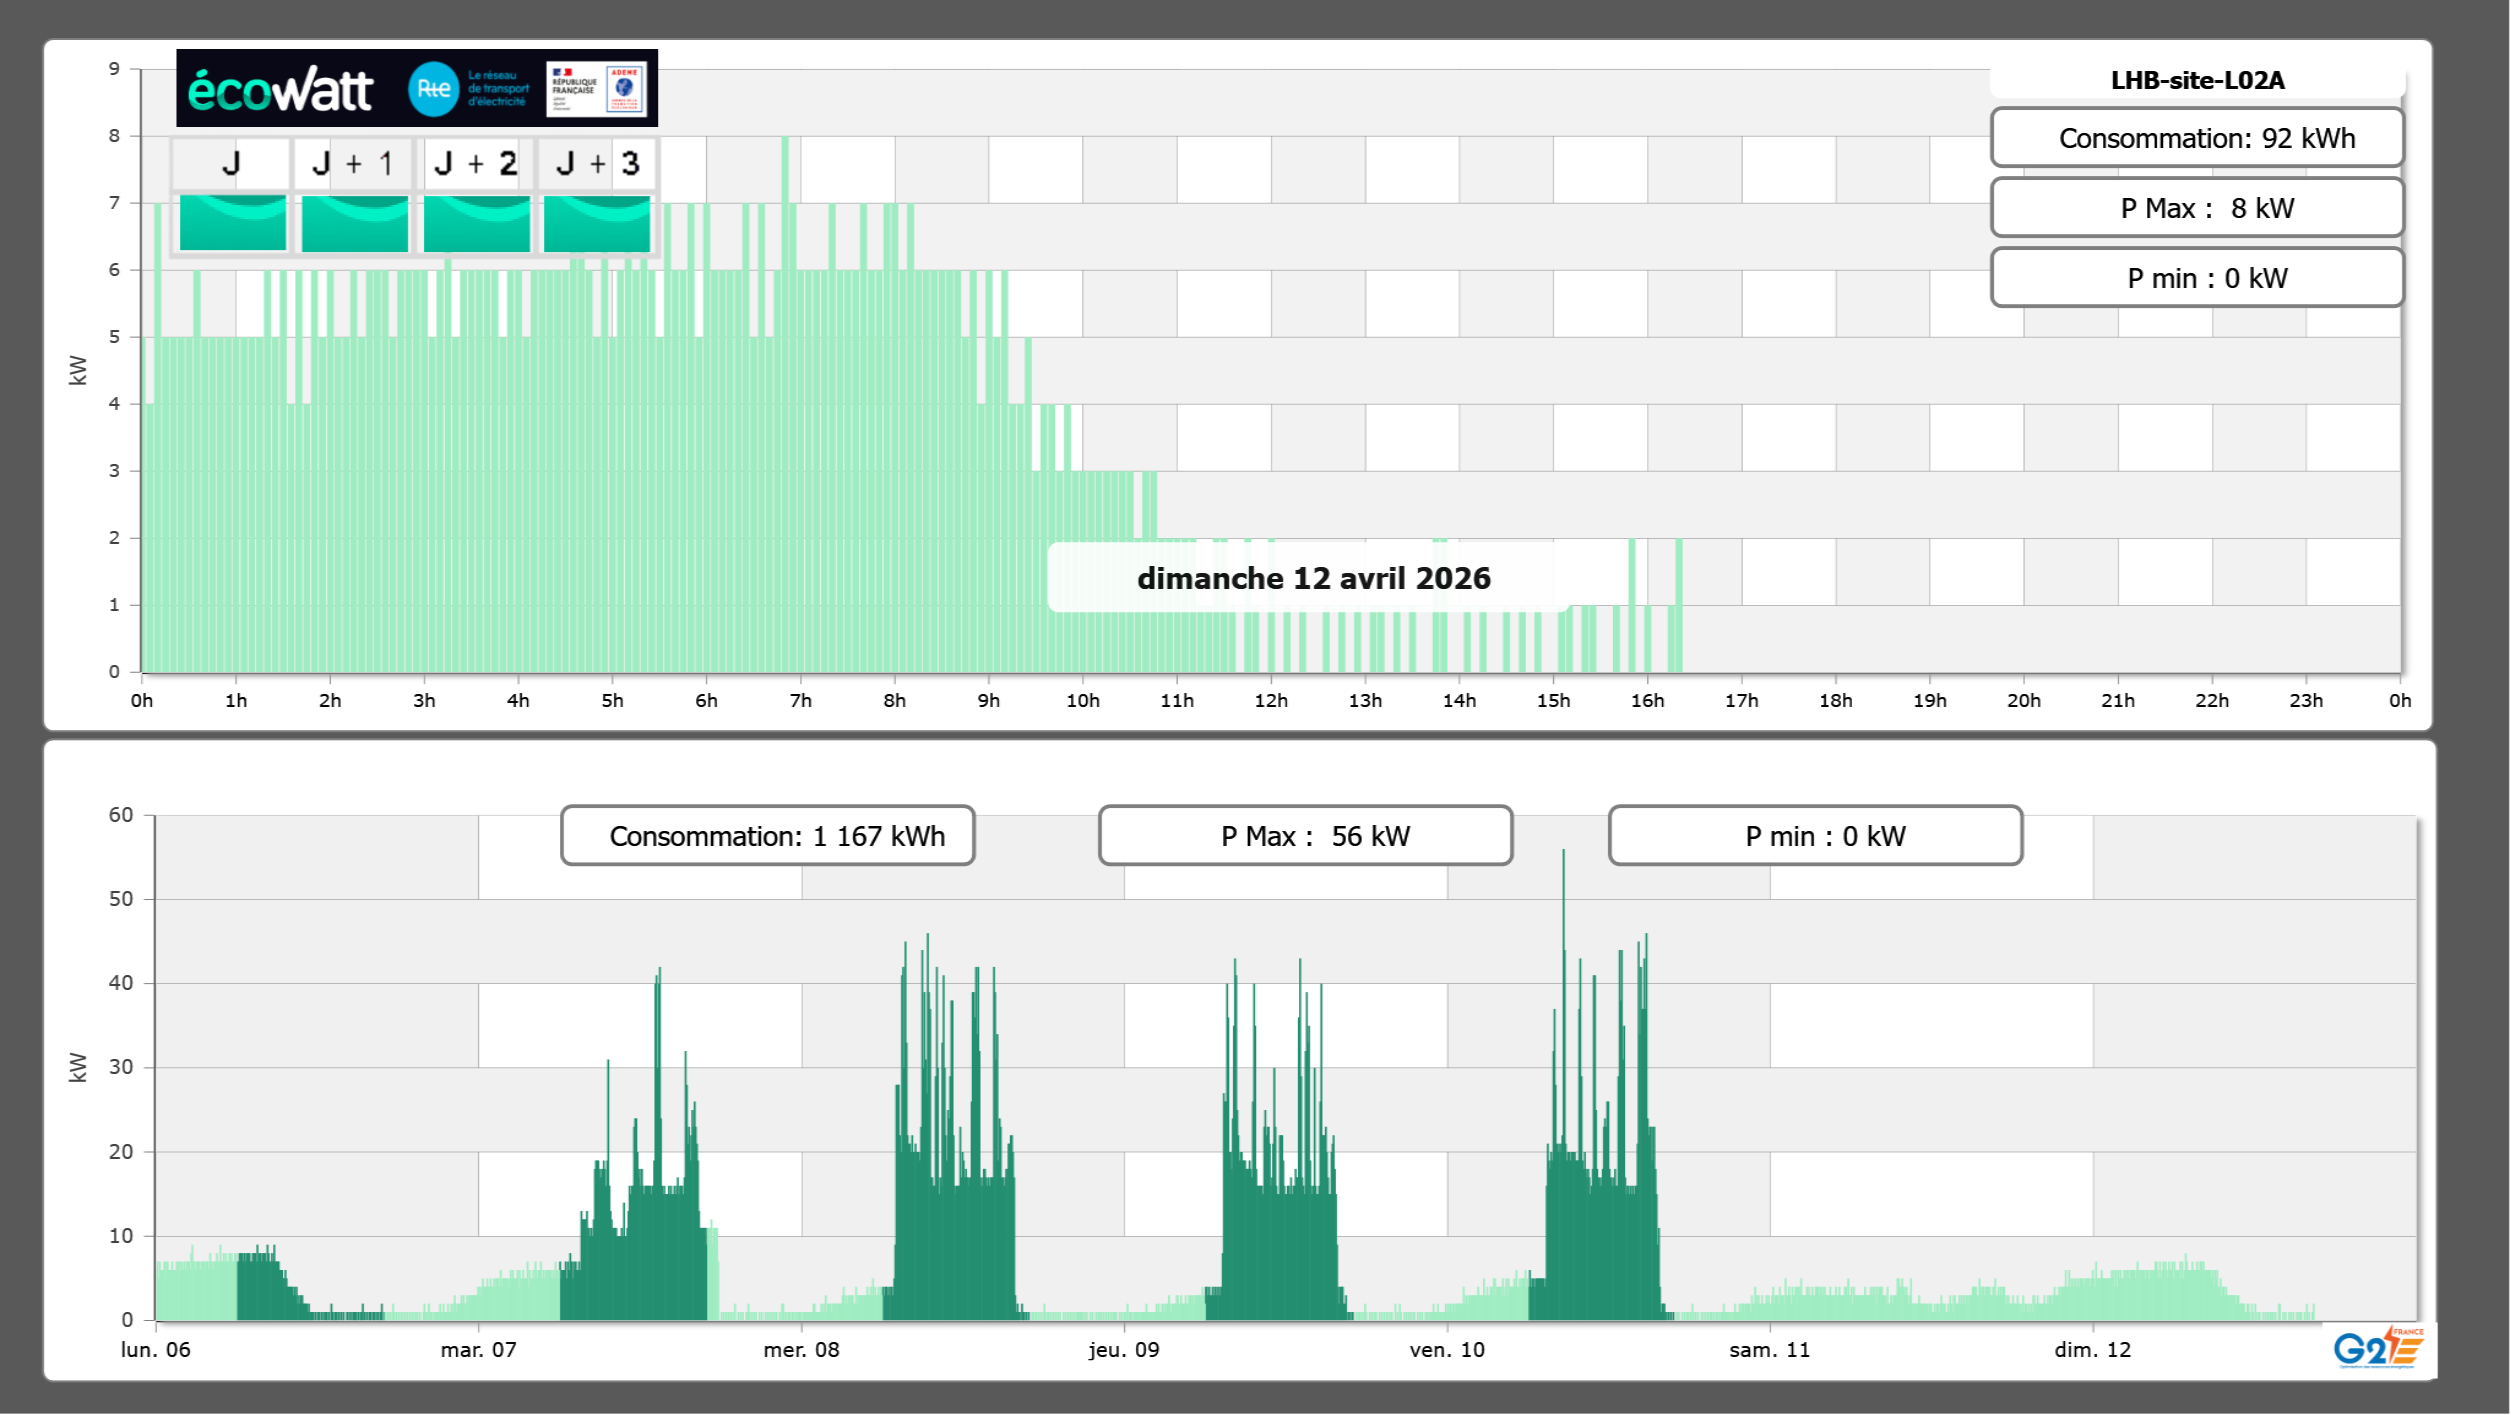The height and width of the screenshot is (1415, 2511).
Task: Click the dimanche 12 avril 2026 date label
Action: pos(1313,578)
